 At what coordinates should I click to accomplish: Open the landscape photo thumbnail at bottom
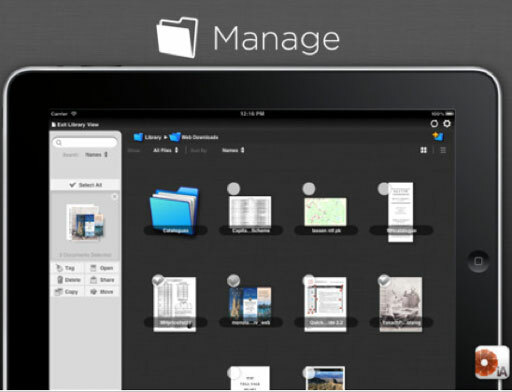[325, 379]
